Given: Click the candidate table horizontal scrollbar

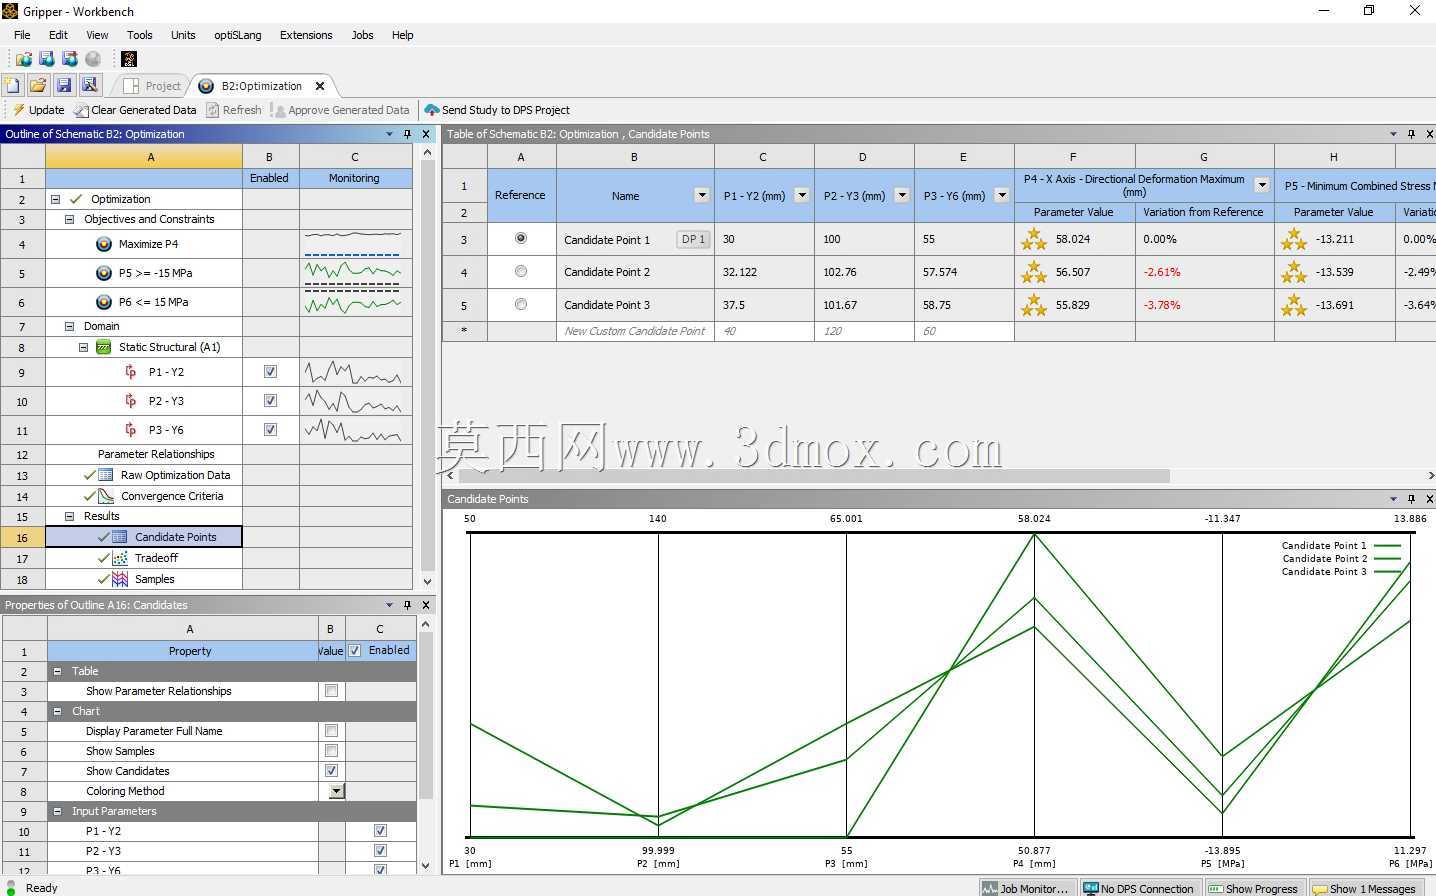Looking at the screenshot, I should pos(813,476).
